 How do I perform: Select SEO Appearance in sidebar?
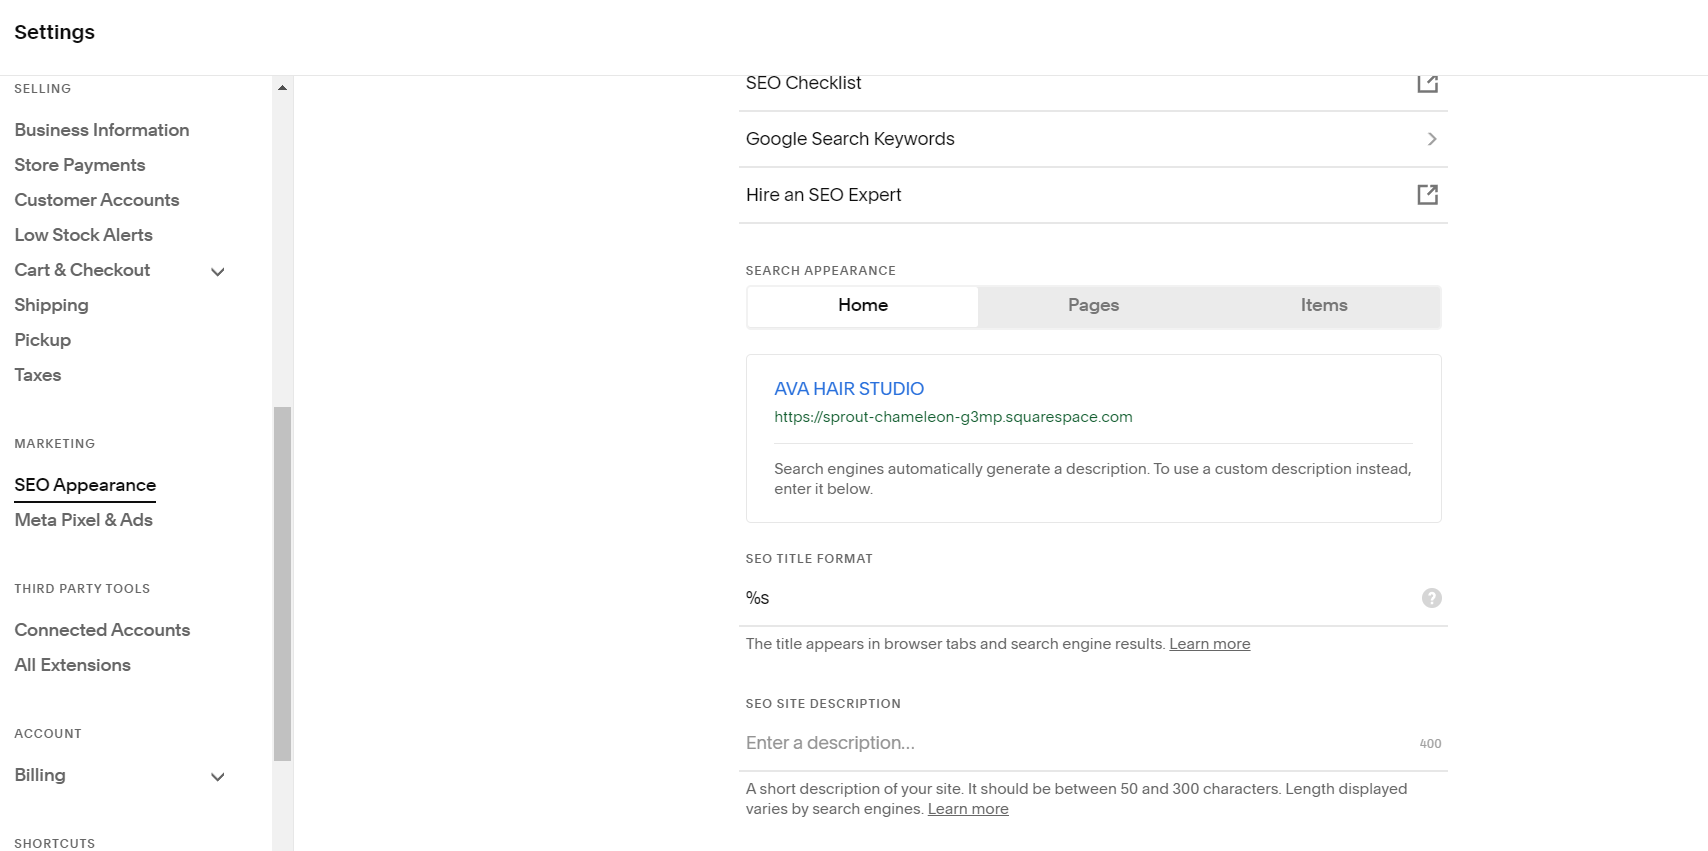coord(85,485)
